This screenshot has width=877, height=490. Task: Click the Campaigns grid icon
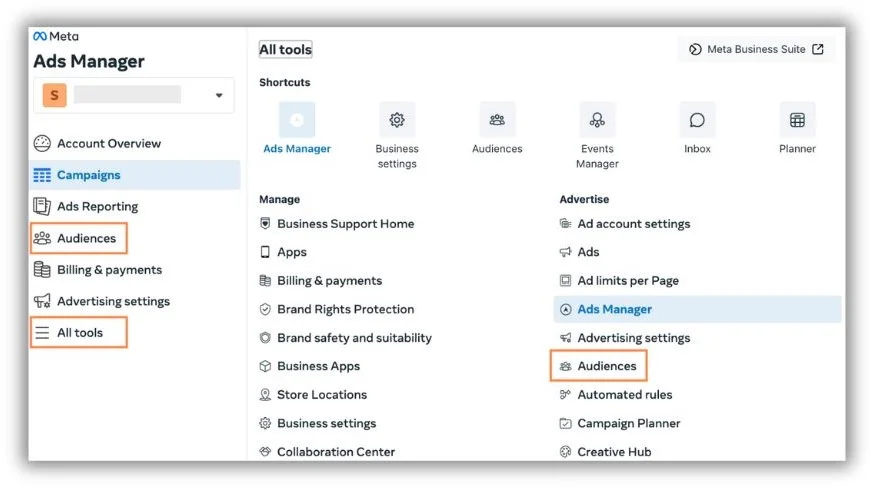tap(42, 175)
